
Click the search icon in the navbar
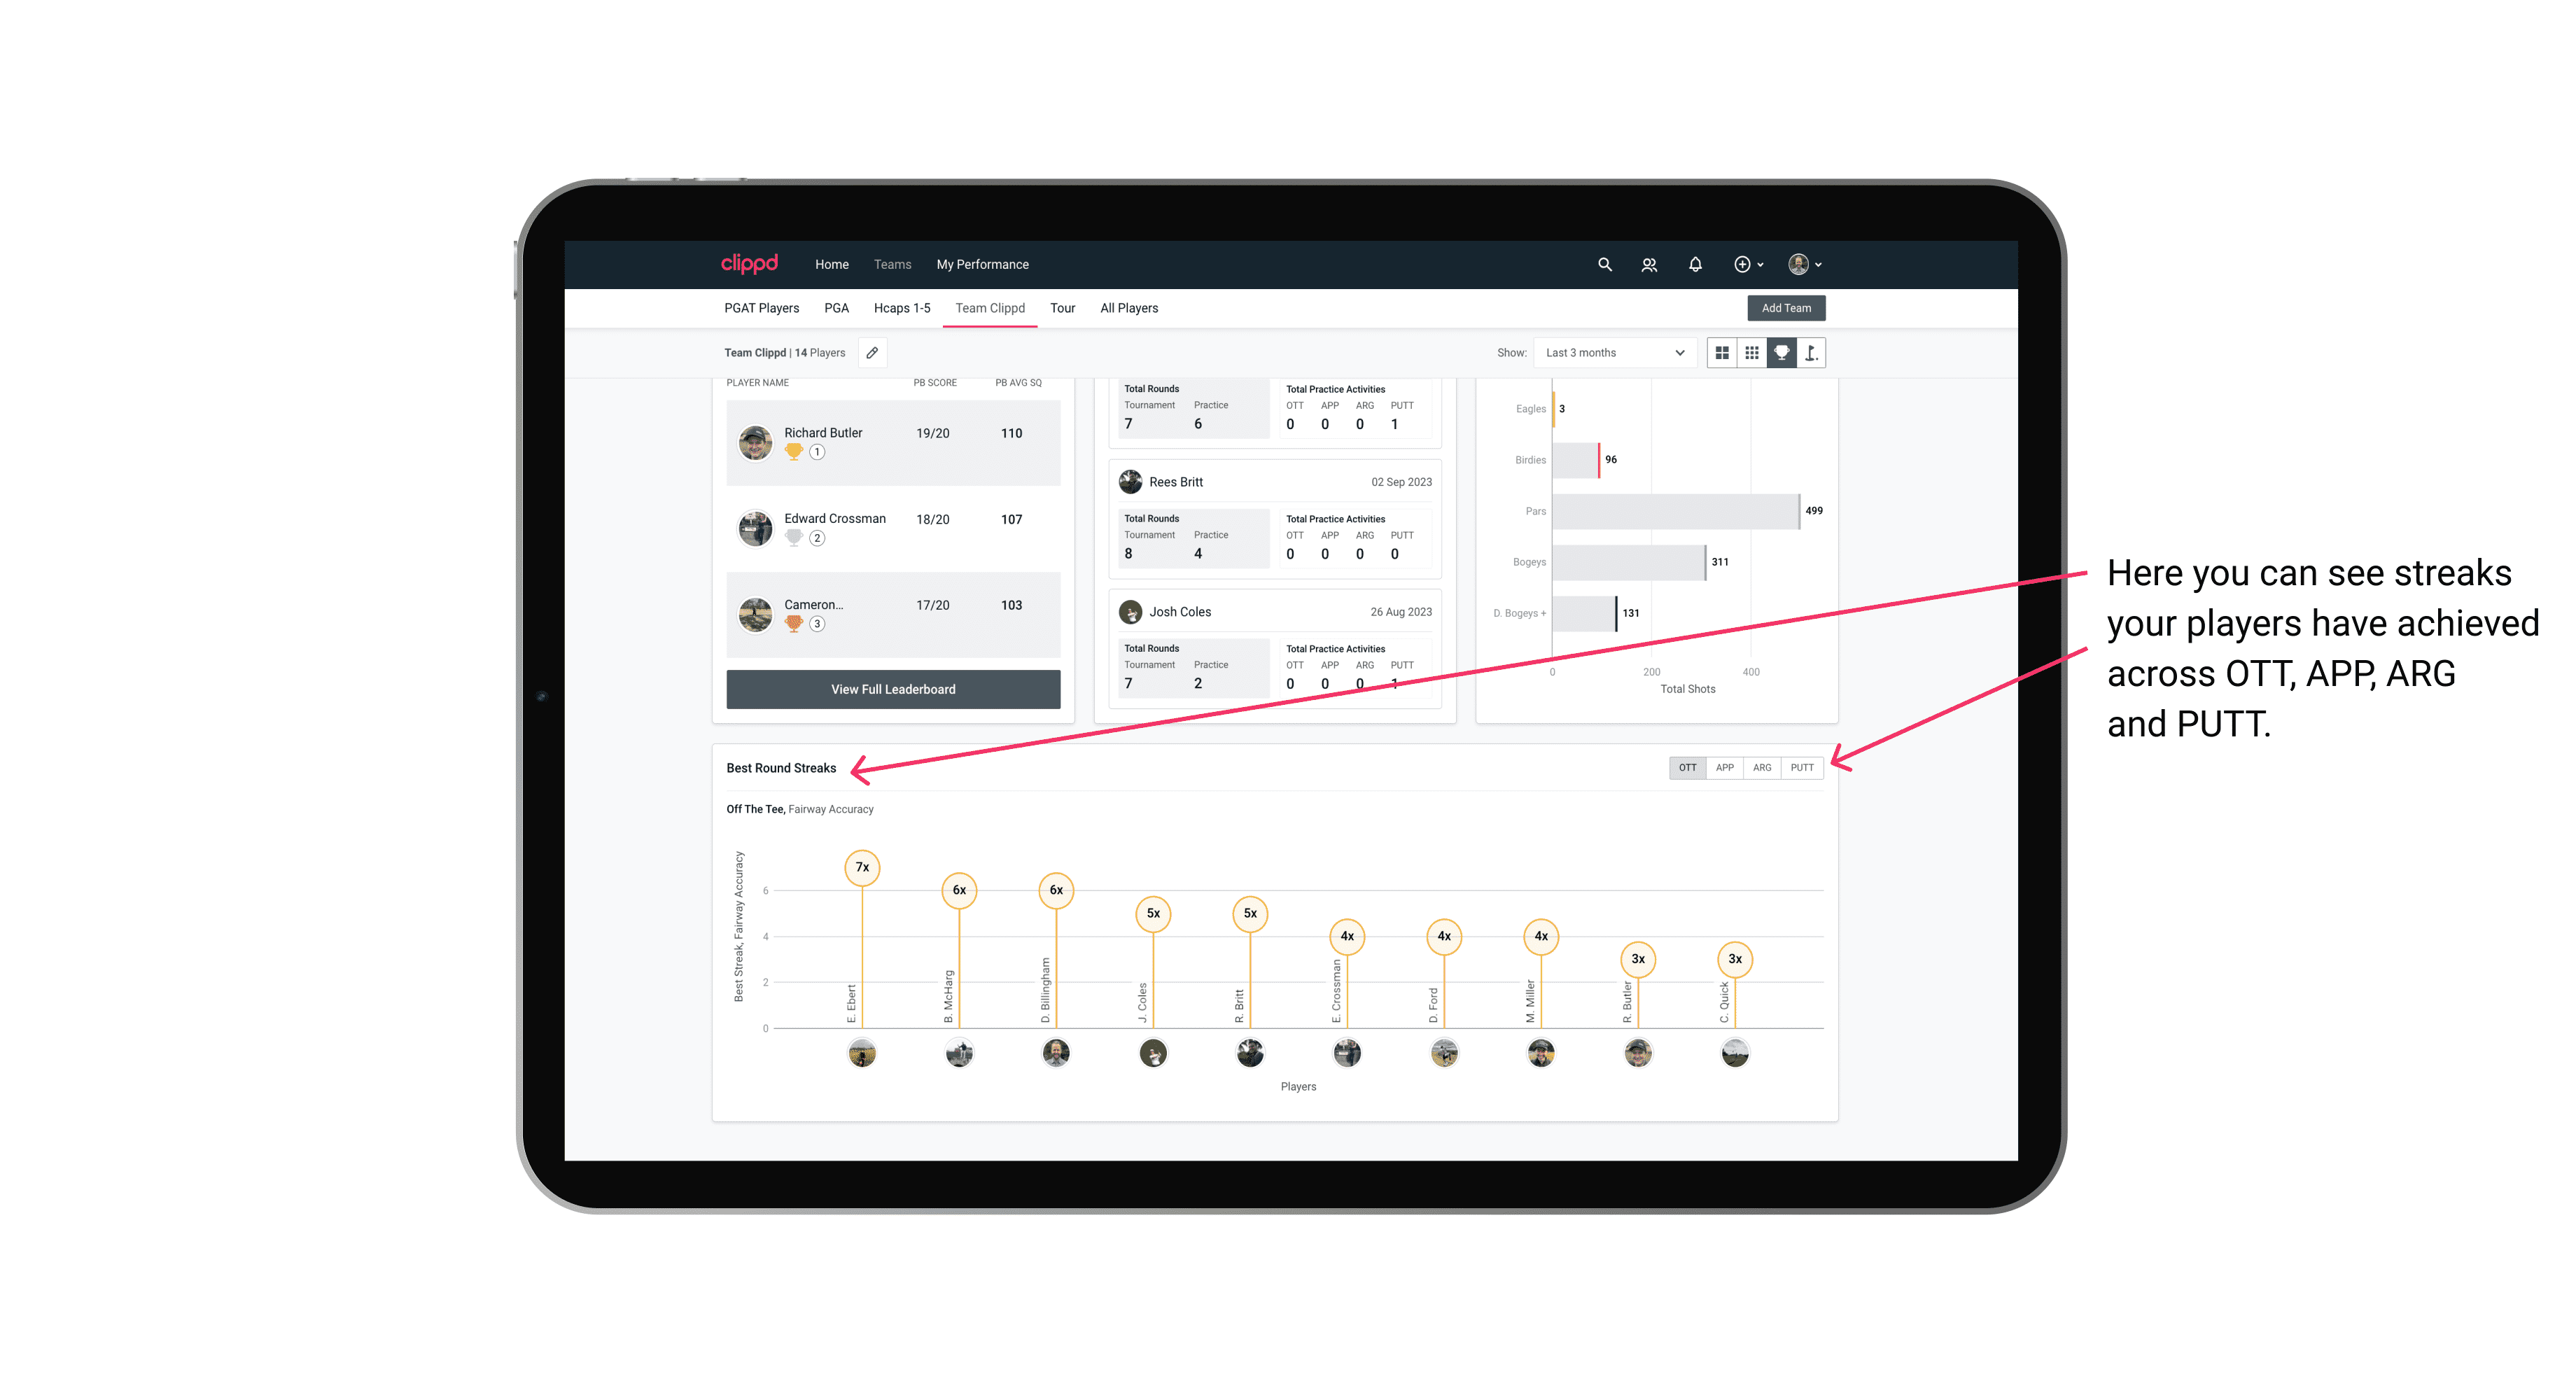click(1604, 265)
